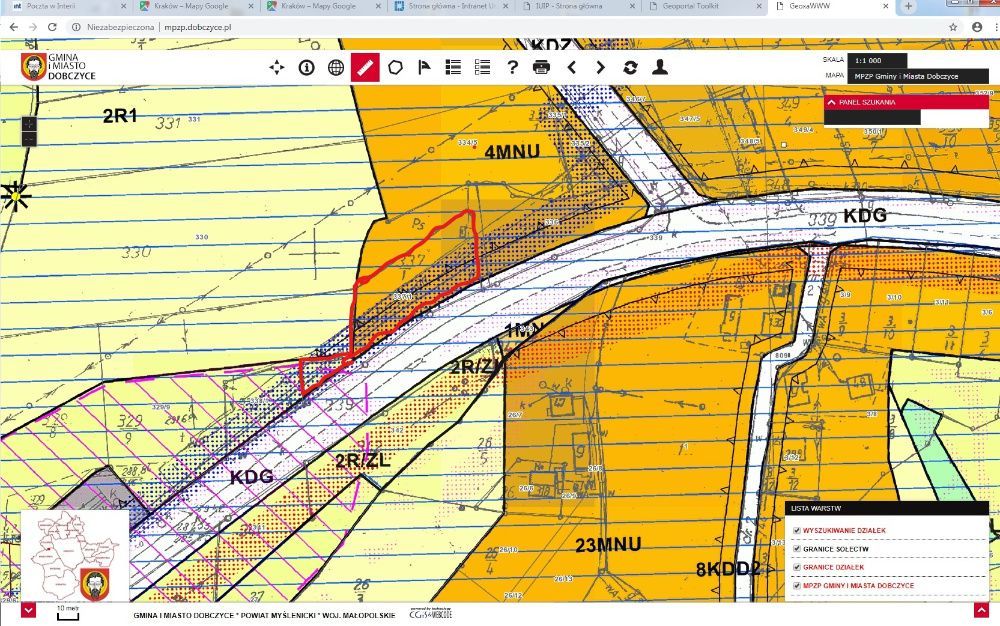Switch to Poczta w Interii tab
Viewport: 1000px width, 626px height.
pyautogui.click(x=60, y=7)
